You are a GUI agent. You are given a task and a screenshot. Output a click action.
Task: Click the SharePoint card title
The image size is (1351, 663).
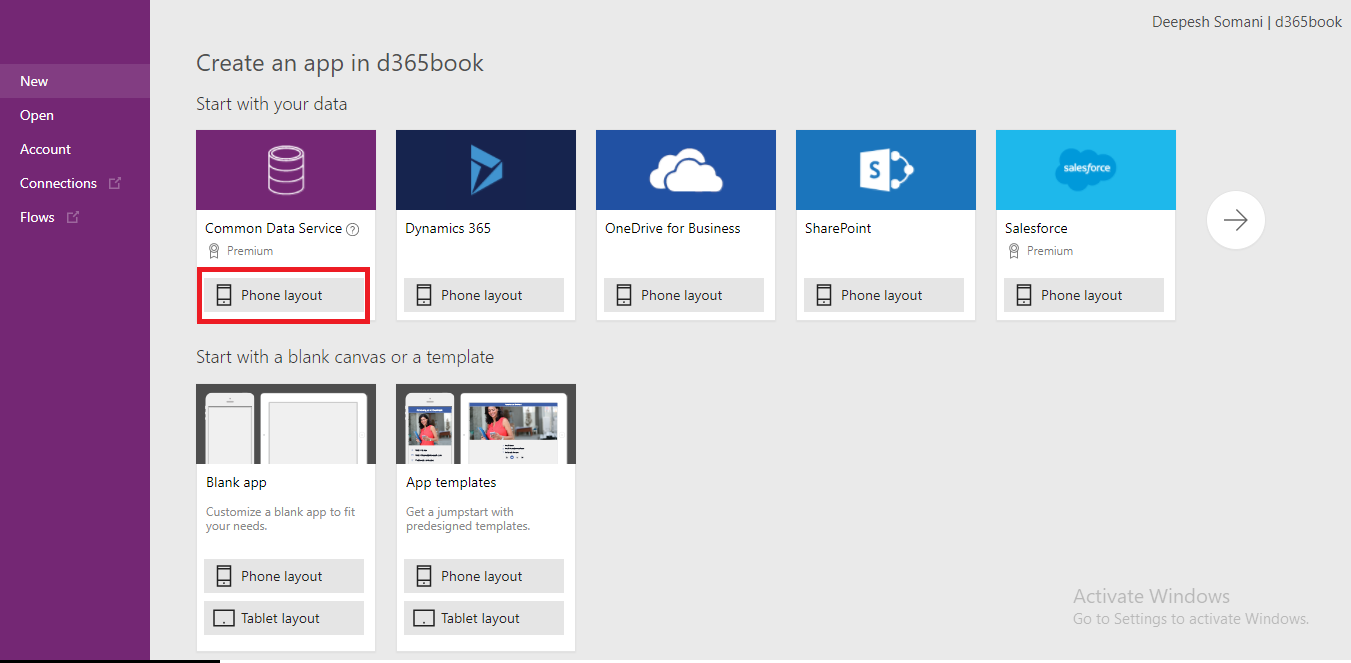tap(838, 228)
